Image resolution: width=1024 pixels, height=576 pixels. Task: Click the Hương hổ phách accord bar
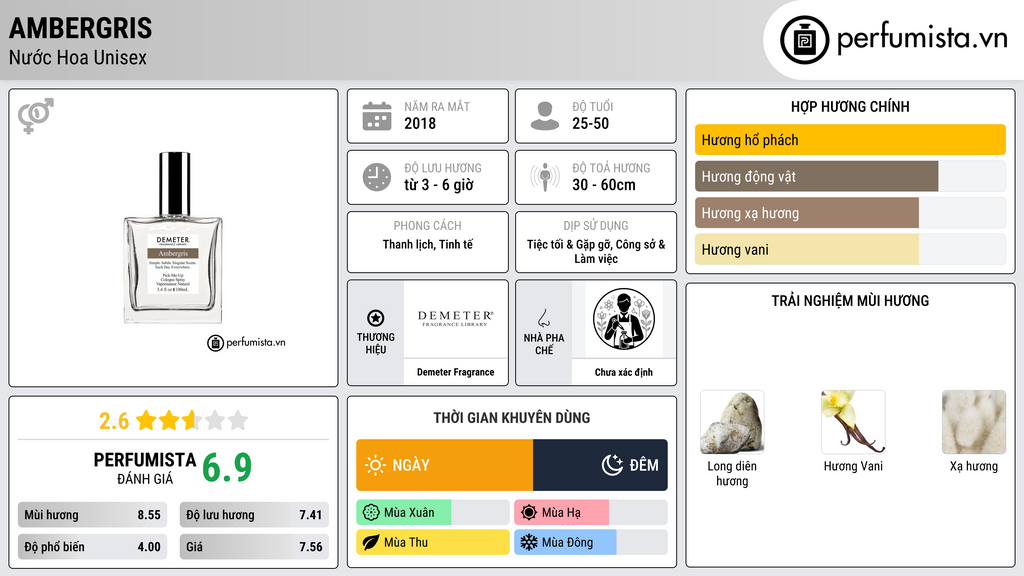click(850, 140)
